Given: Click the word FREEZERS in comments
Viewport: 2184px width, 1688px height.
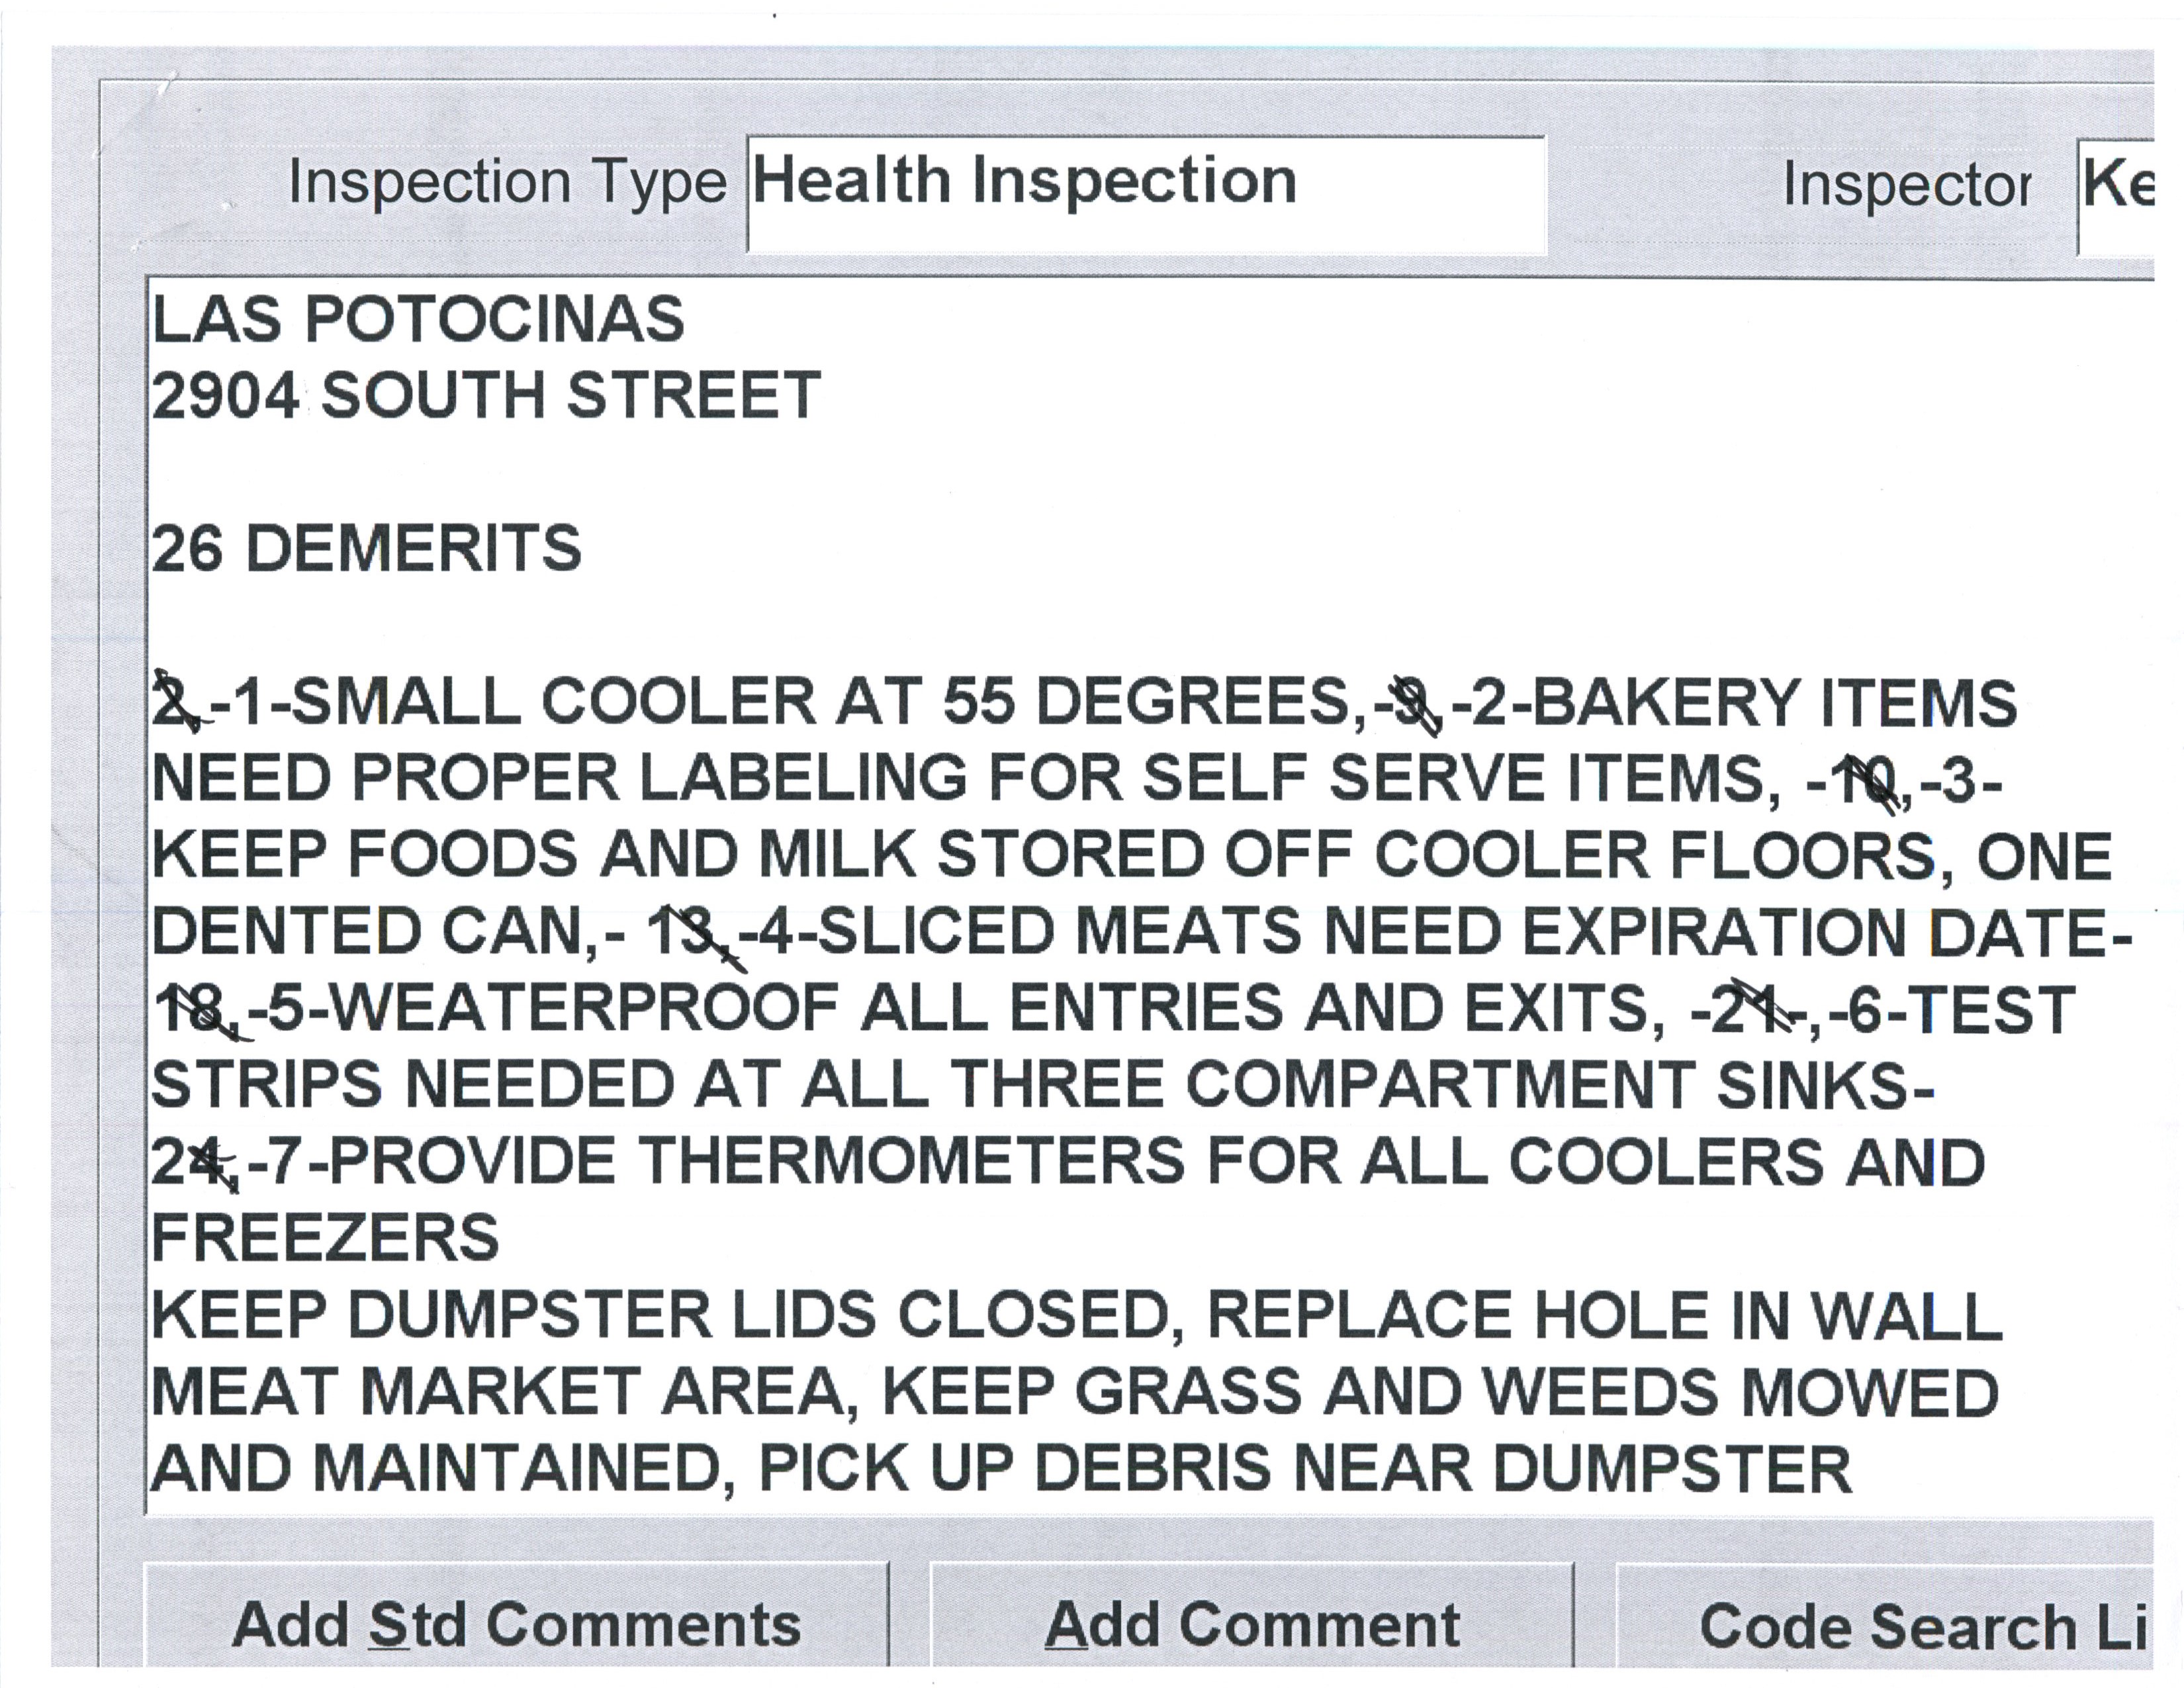Looking at the screenshot, I should [325, 1238].
